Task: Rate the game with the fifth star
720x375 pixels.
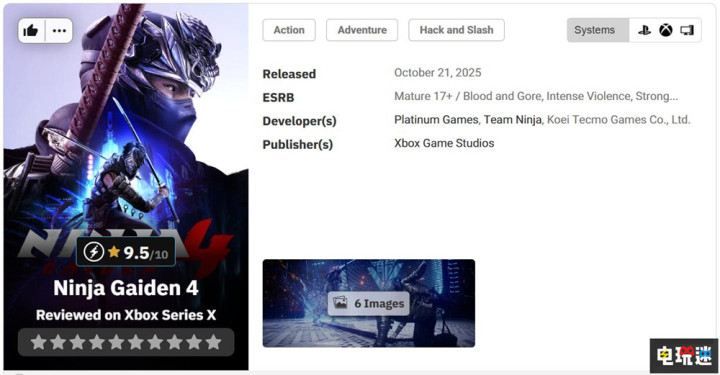Action: [x=116, y=342]
